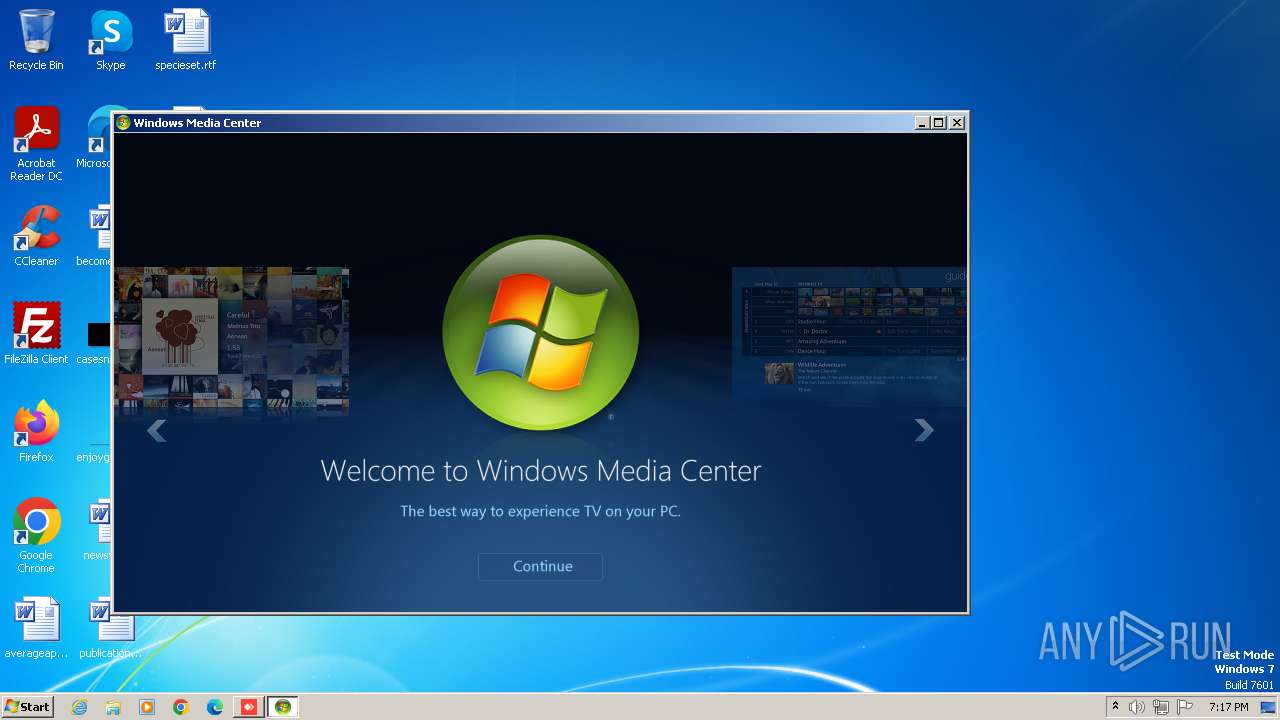Screen dimensions: 1280x720
Task: Open Chrome from the taskbar
Action: pos(181,707)
